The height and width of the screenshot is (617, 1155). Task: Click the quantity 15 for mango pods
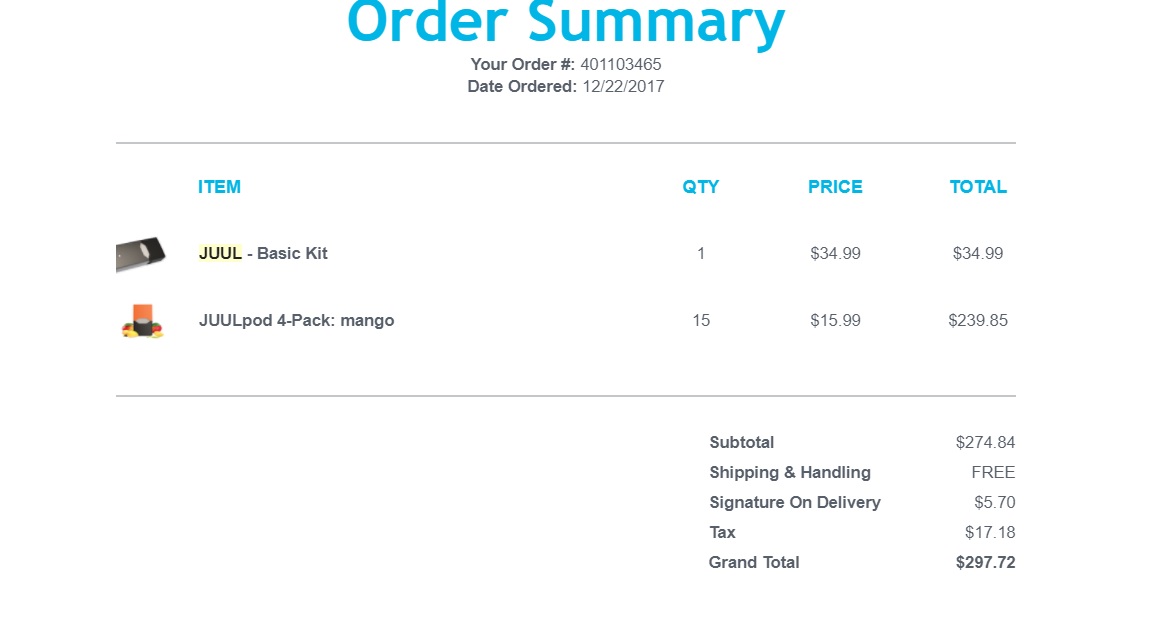point(700,320)
